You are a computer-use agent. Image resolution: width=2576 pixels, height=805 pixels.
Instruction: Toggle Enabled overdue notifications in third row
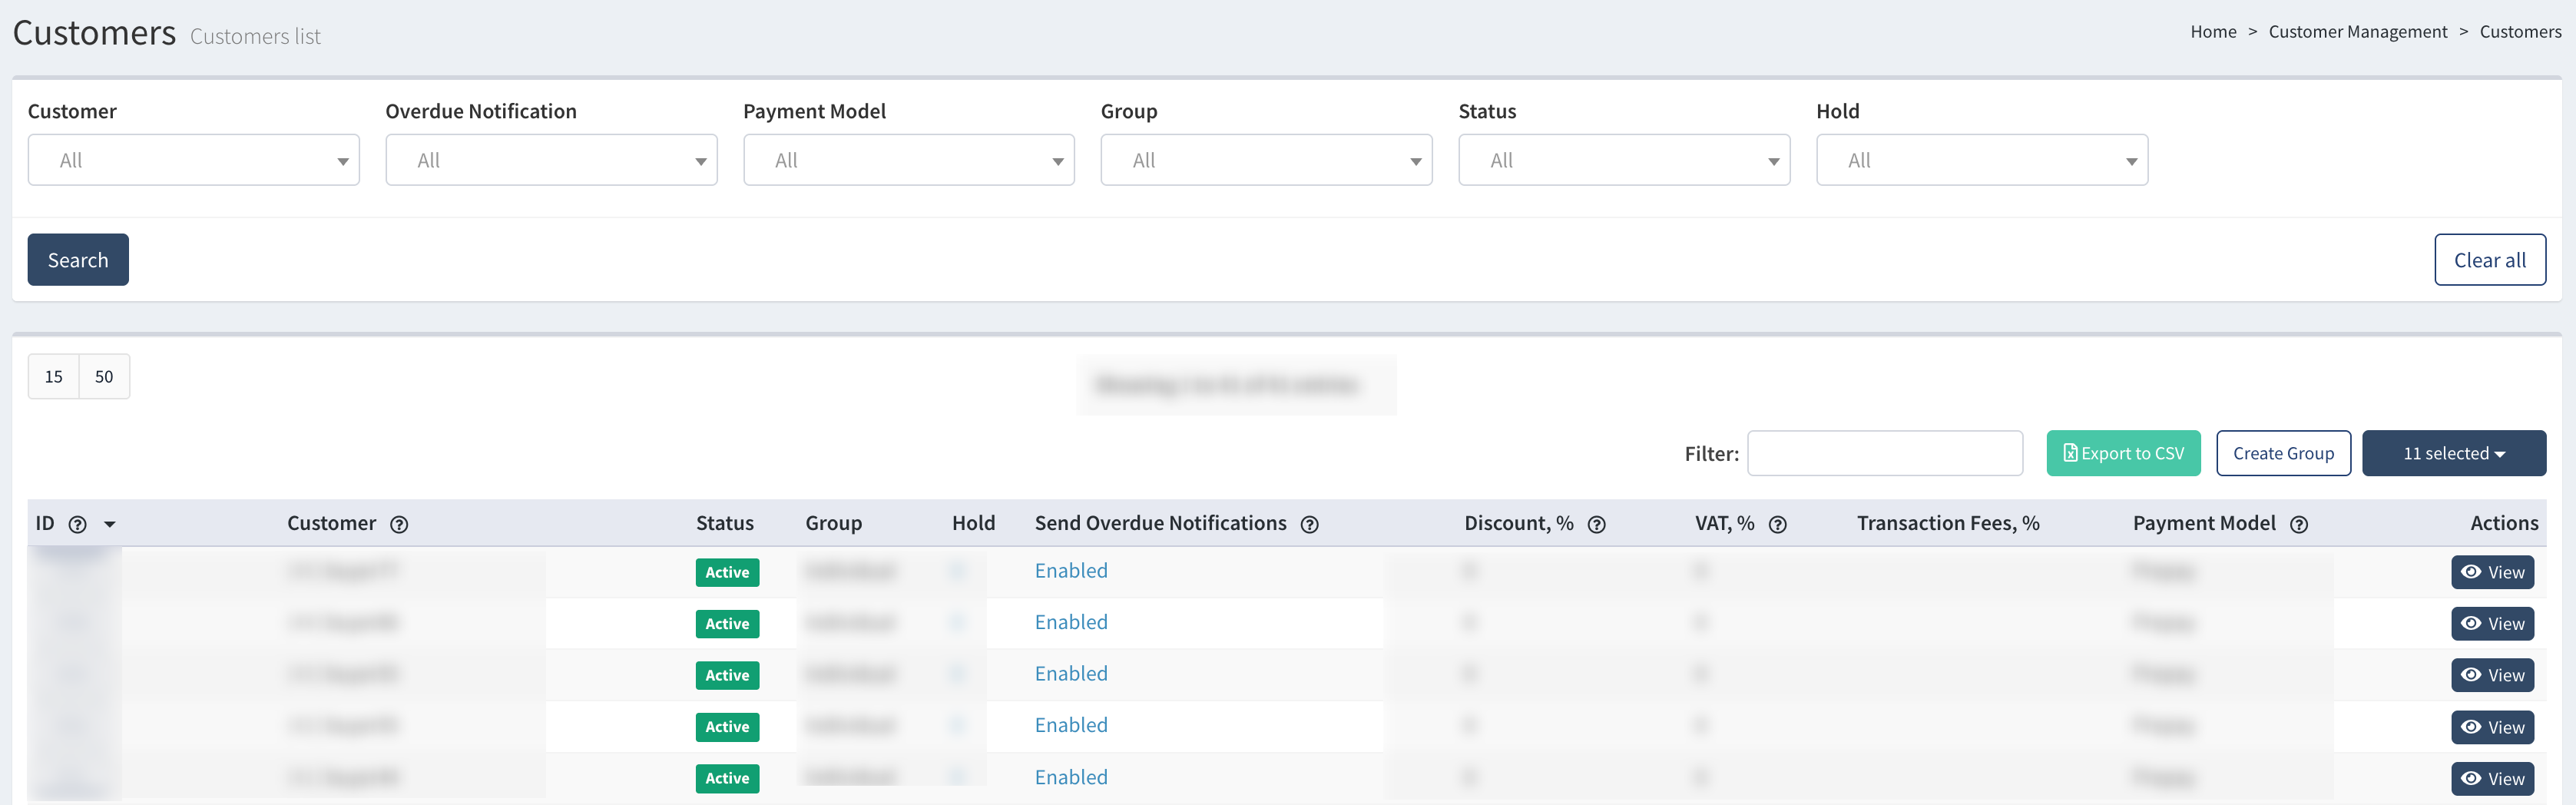(1070, 674)
